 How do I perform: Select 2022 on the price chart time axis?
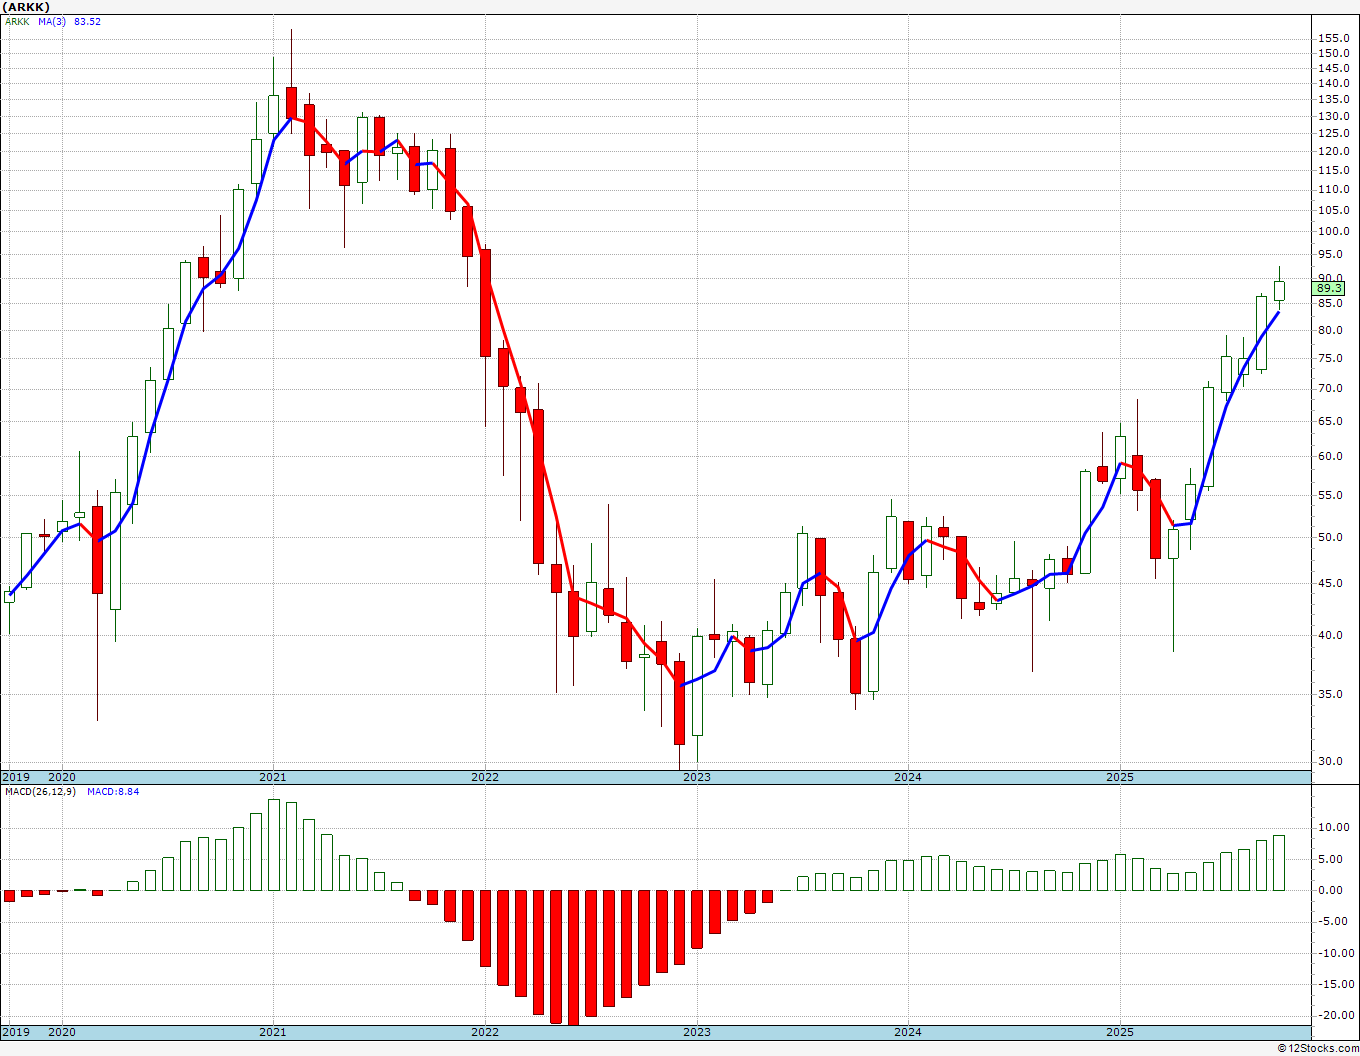tap(485, 777)
